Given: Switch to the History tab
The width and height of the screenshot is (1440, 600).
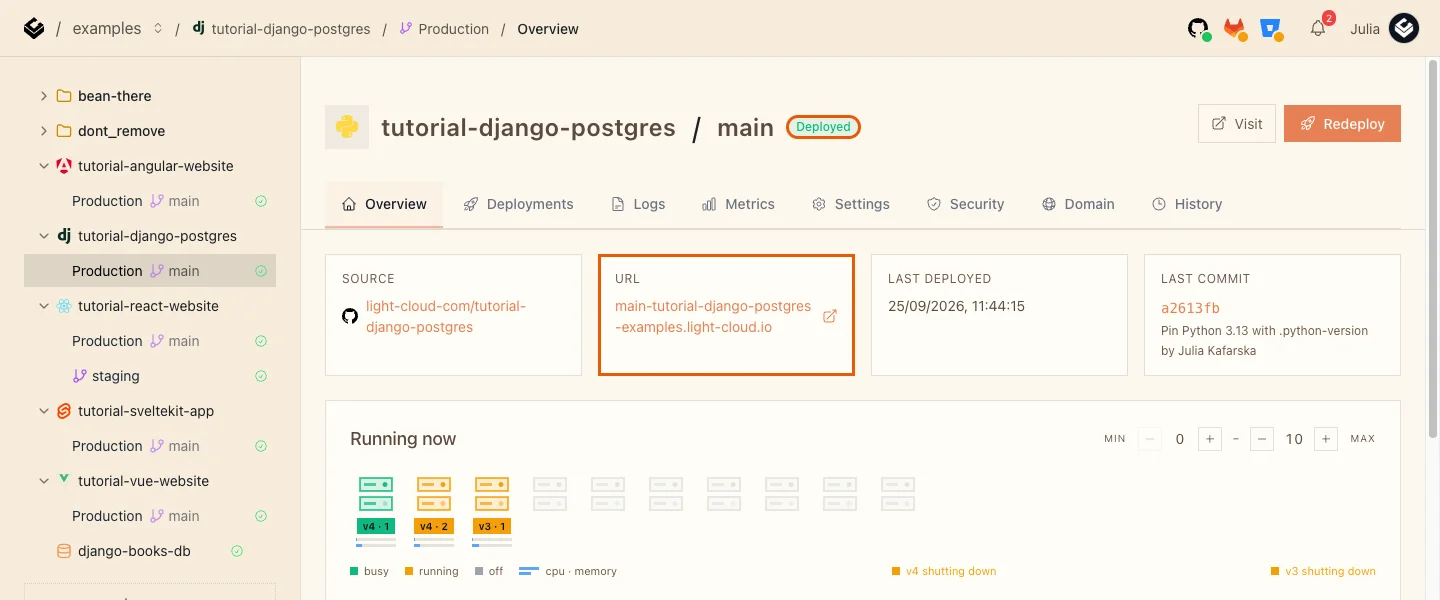Looking at the screenshot, I should pyautogui.click(x=1187, y=204).
